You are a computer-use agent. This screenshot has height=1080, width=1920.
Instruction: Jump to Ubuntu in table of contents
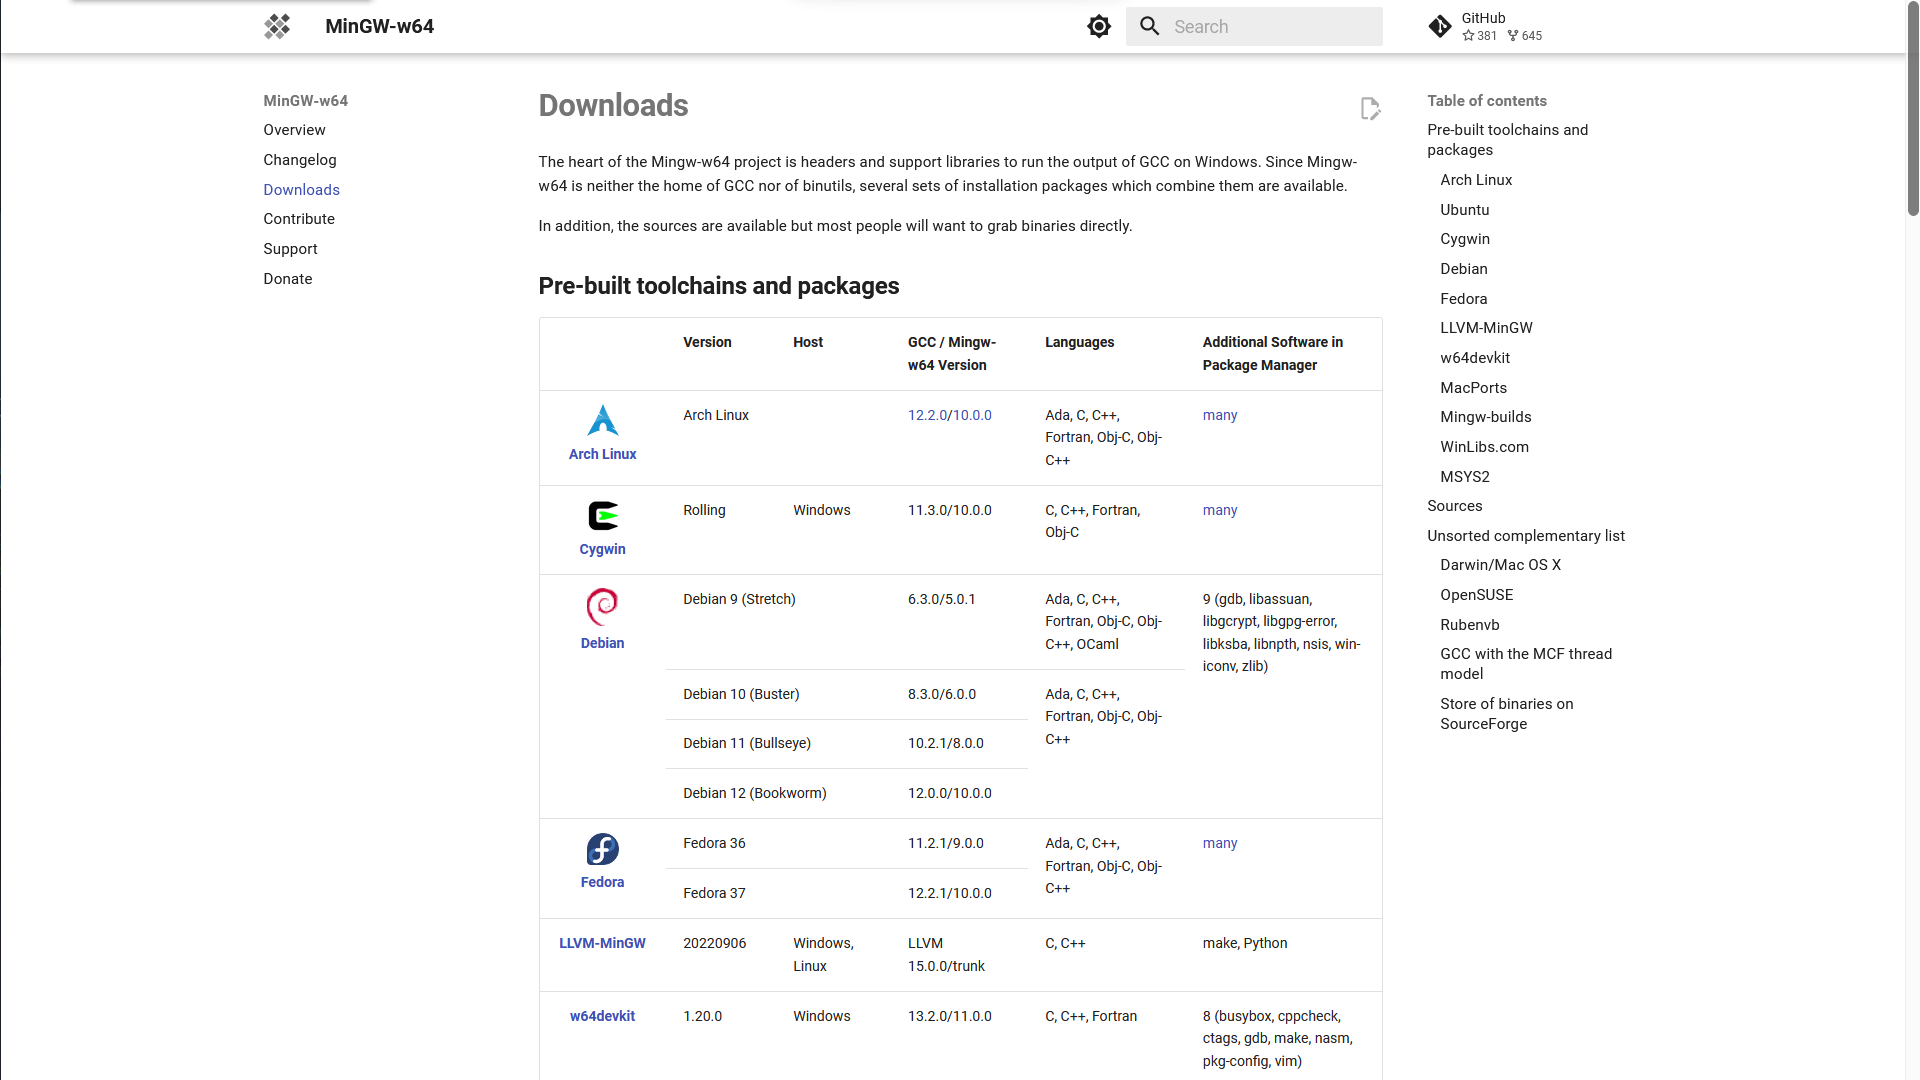click(1465, 210)
